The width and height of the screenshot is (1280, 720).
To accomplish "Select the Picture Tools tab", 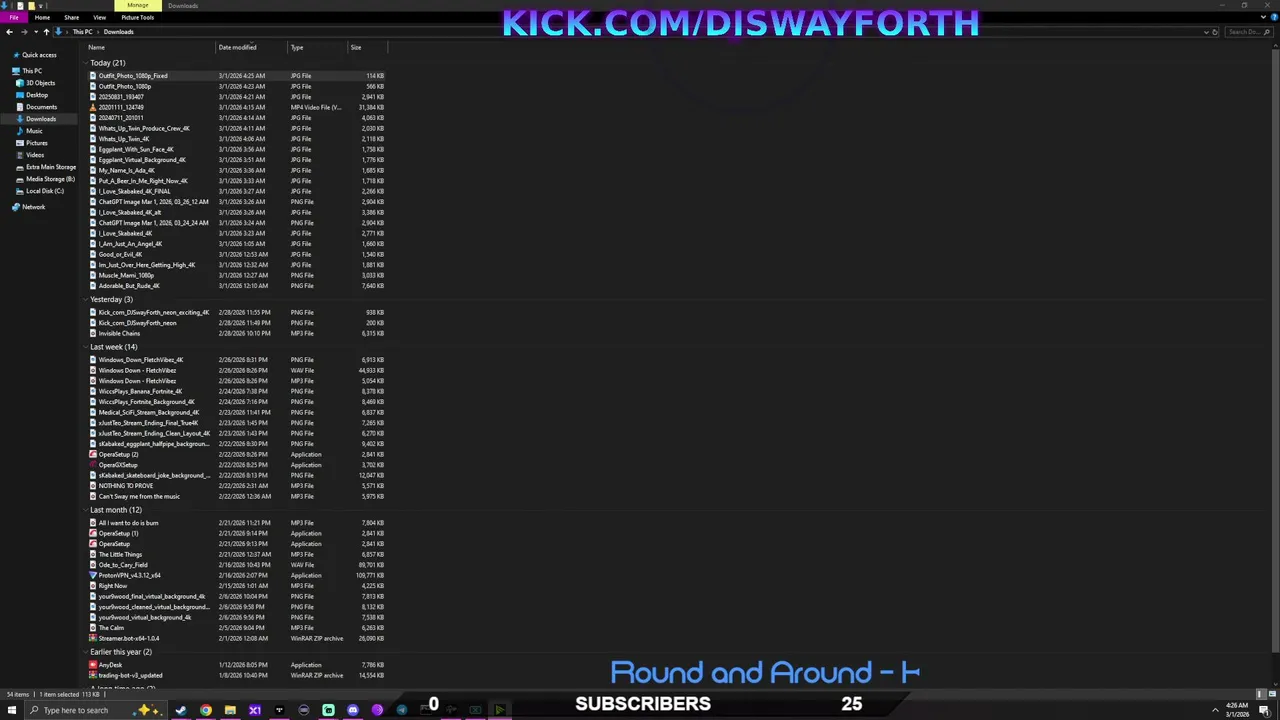I will 137,17.
